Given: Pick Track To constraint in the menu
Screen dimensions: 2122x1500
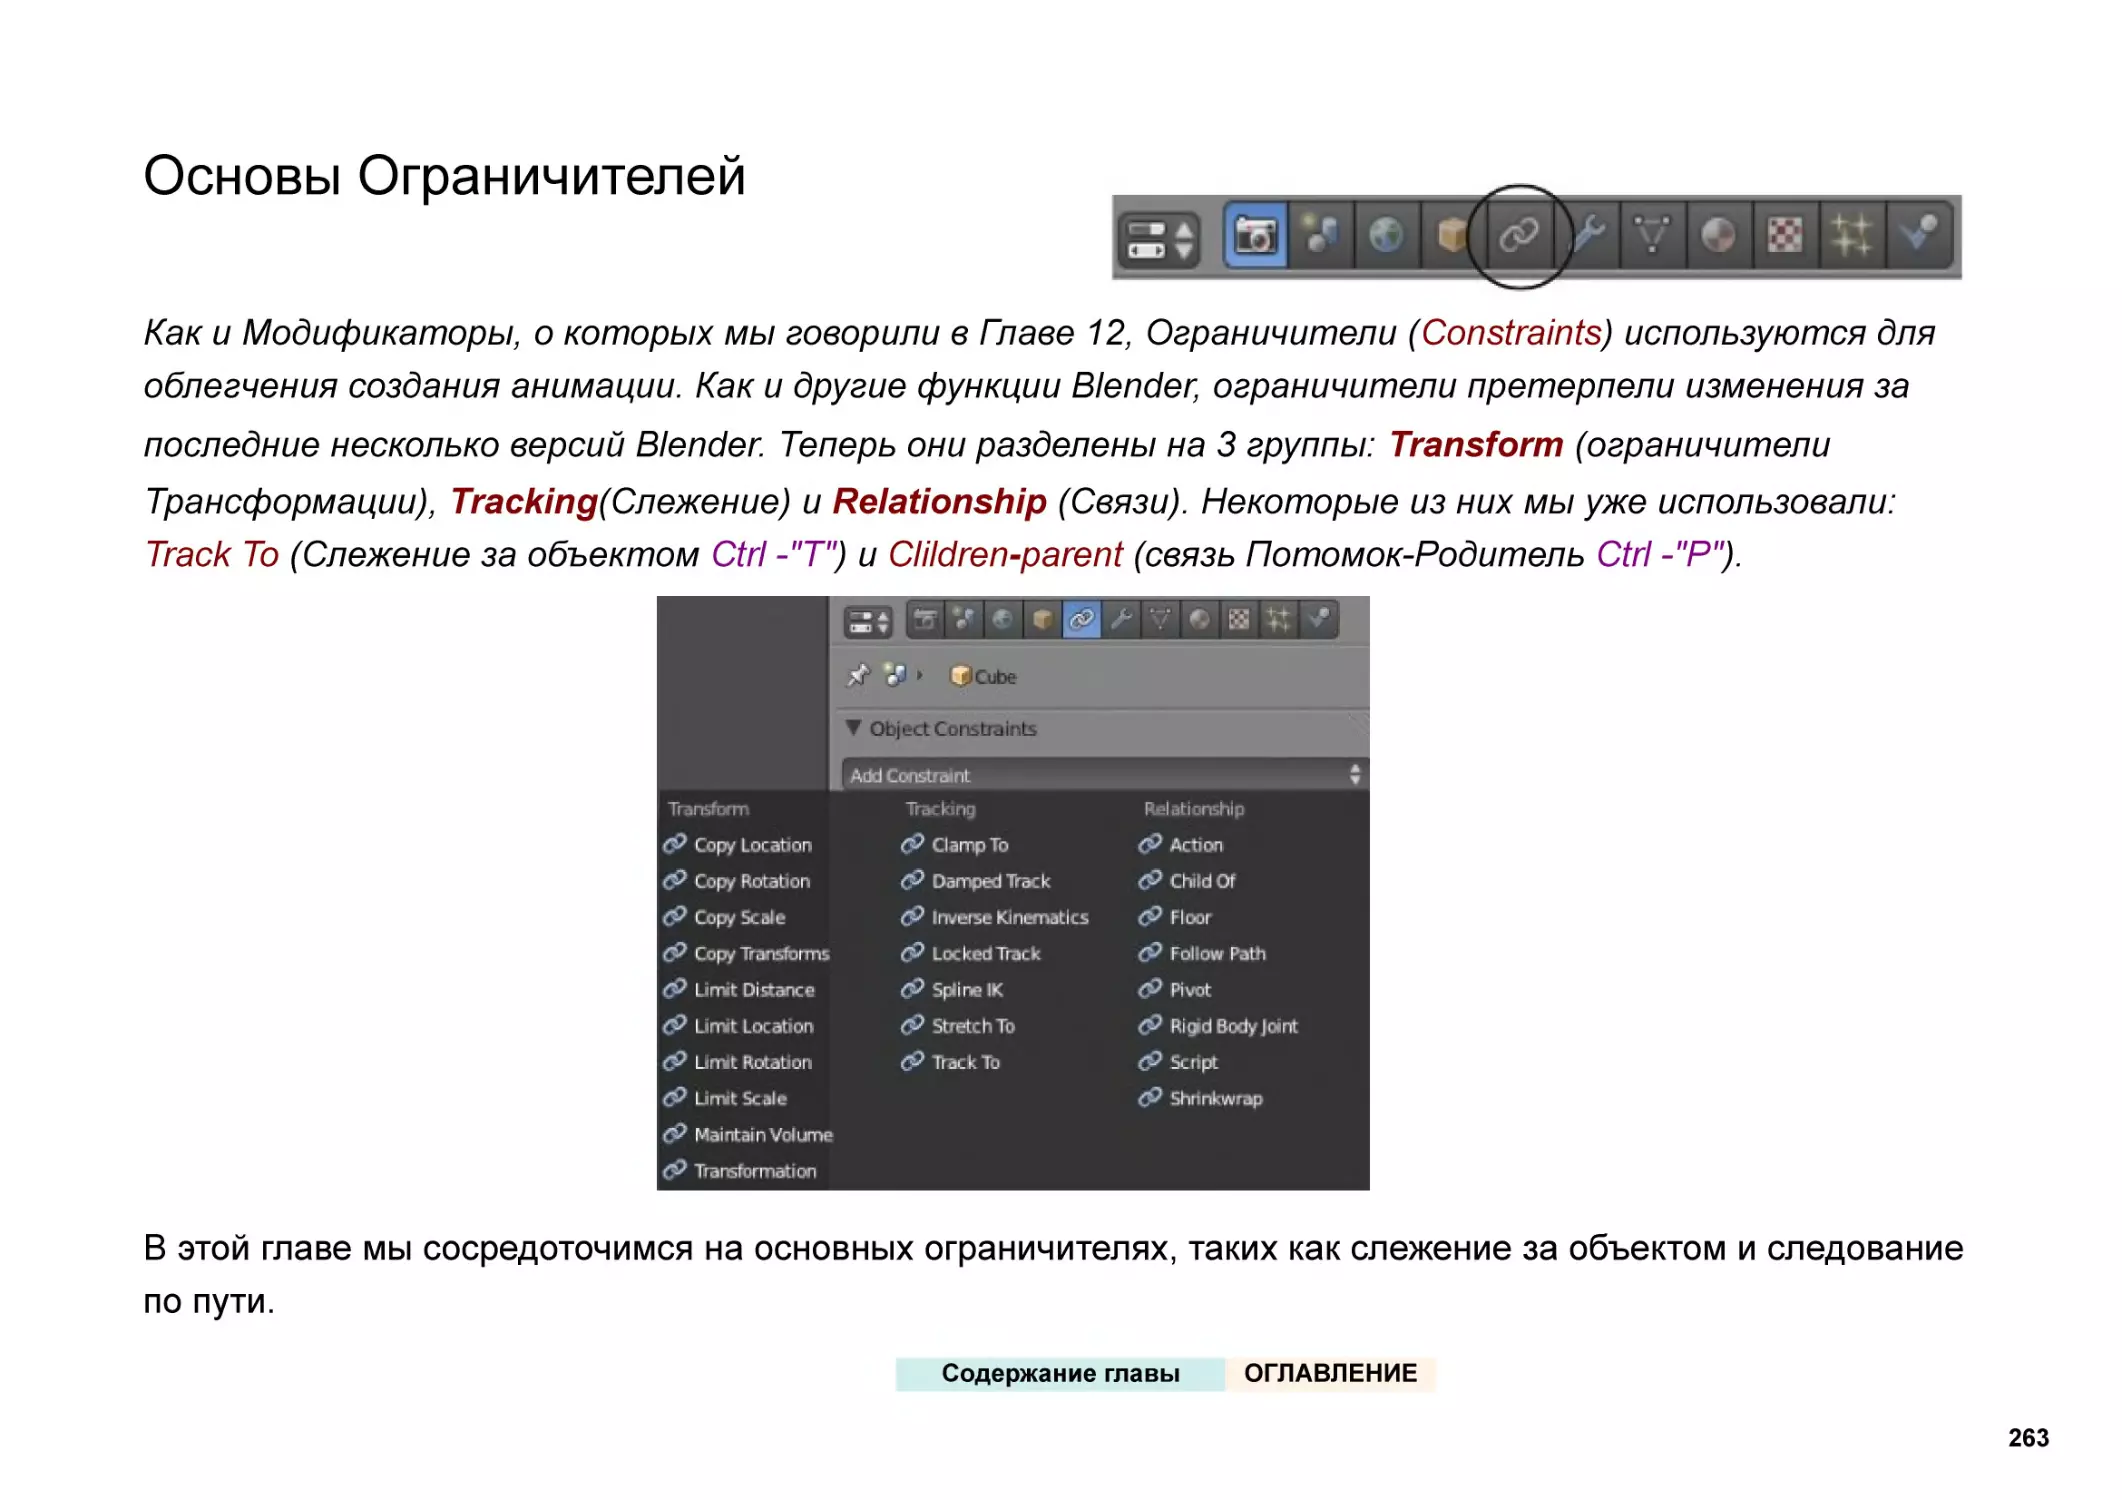Looking at the screenshot, I should point(951,1062).
